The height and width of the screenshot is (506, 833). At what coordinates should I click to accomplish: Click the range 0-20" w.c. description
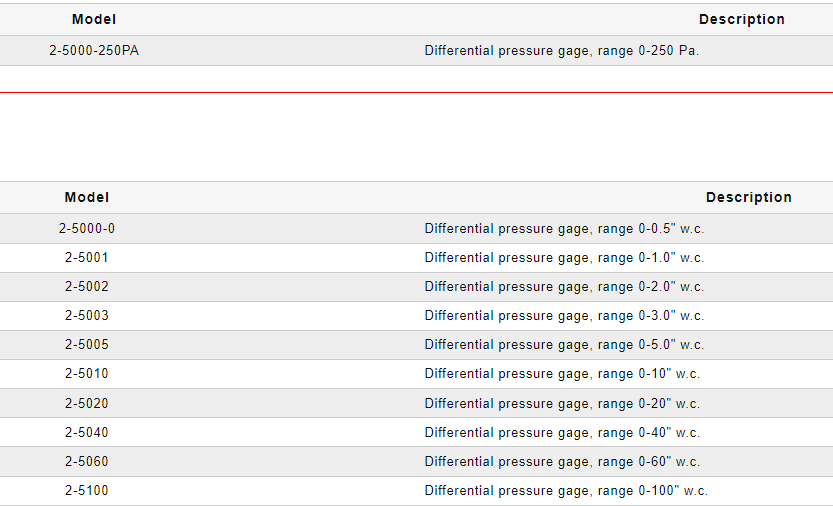click(562, 403)
